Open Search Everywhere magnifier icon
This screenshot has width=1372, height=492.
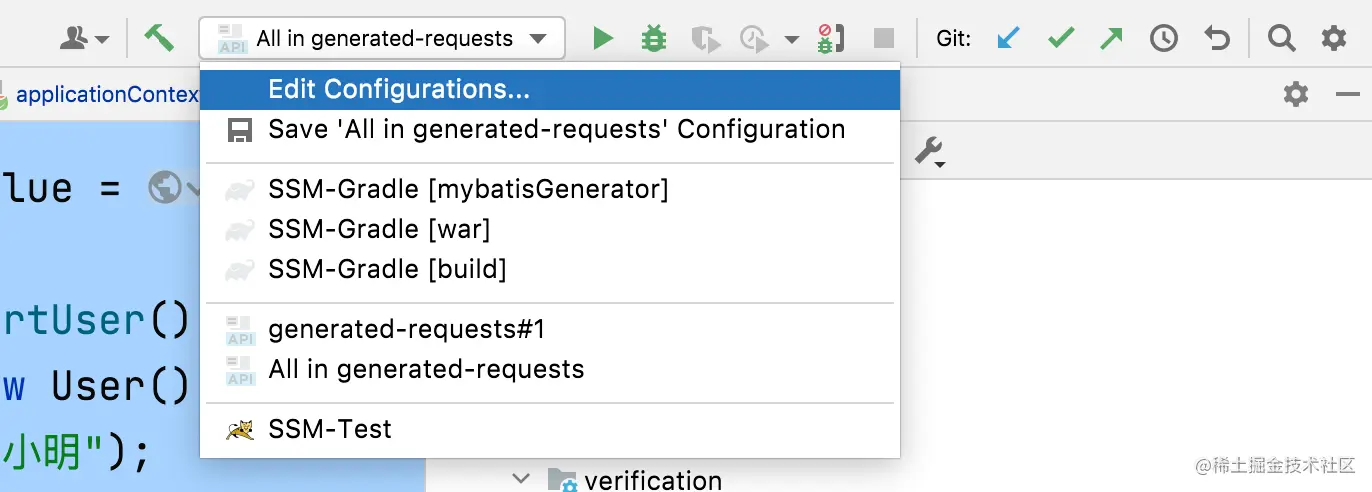click(x=1281, y=39)
